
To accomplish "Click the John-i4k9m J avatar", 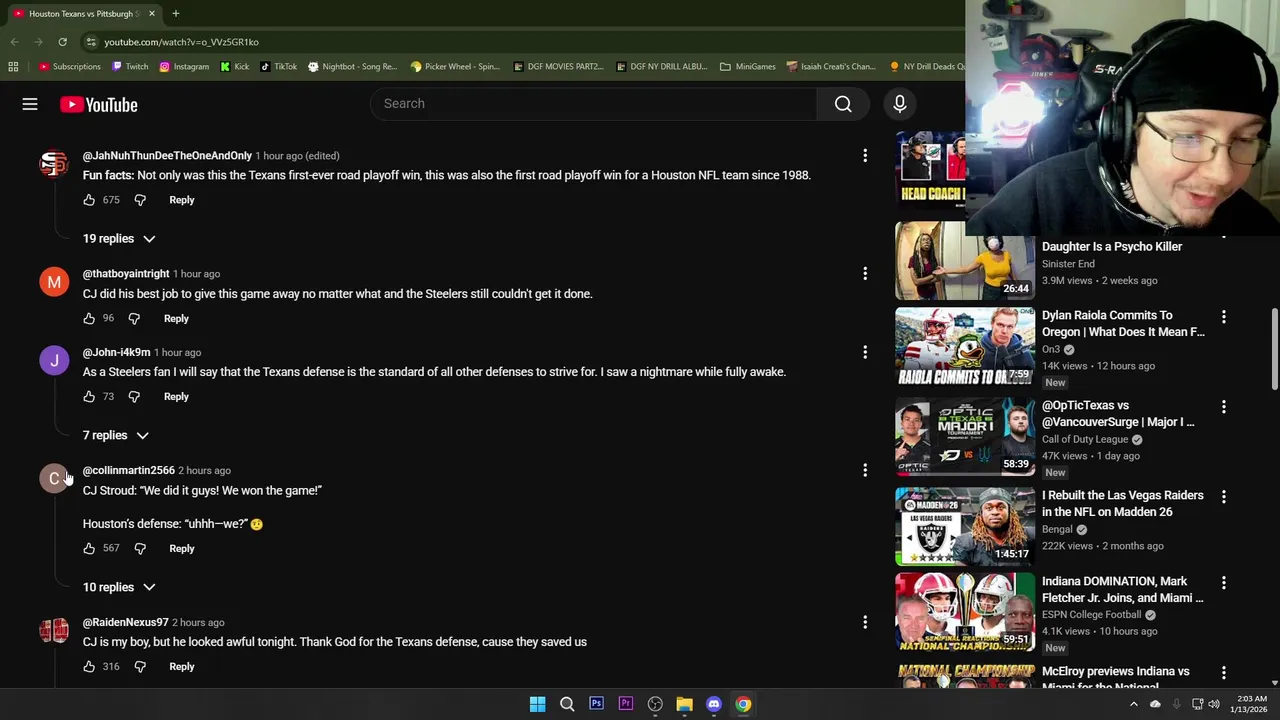I will click(54, 360).
